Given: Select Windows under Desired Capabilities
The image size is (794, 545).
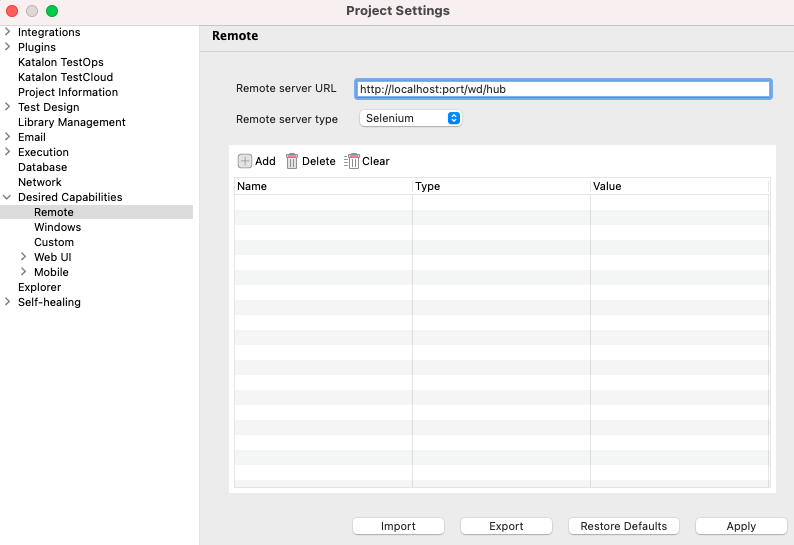Looking at the screenshot, I should (x=57, y=227).
